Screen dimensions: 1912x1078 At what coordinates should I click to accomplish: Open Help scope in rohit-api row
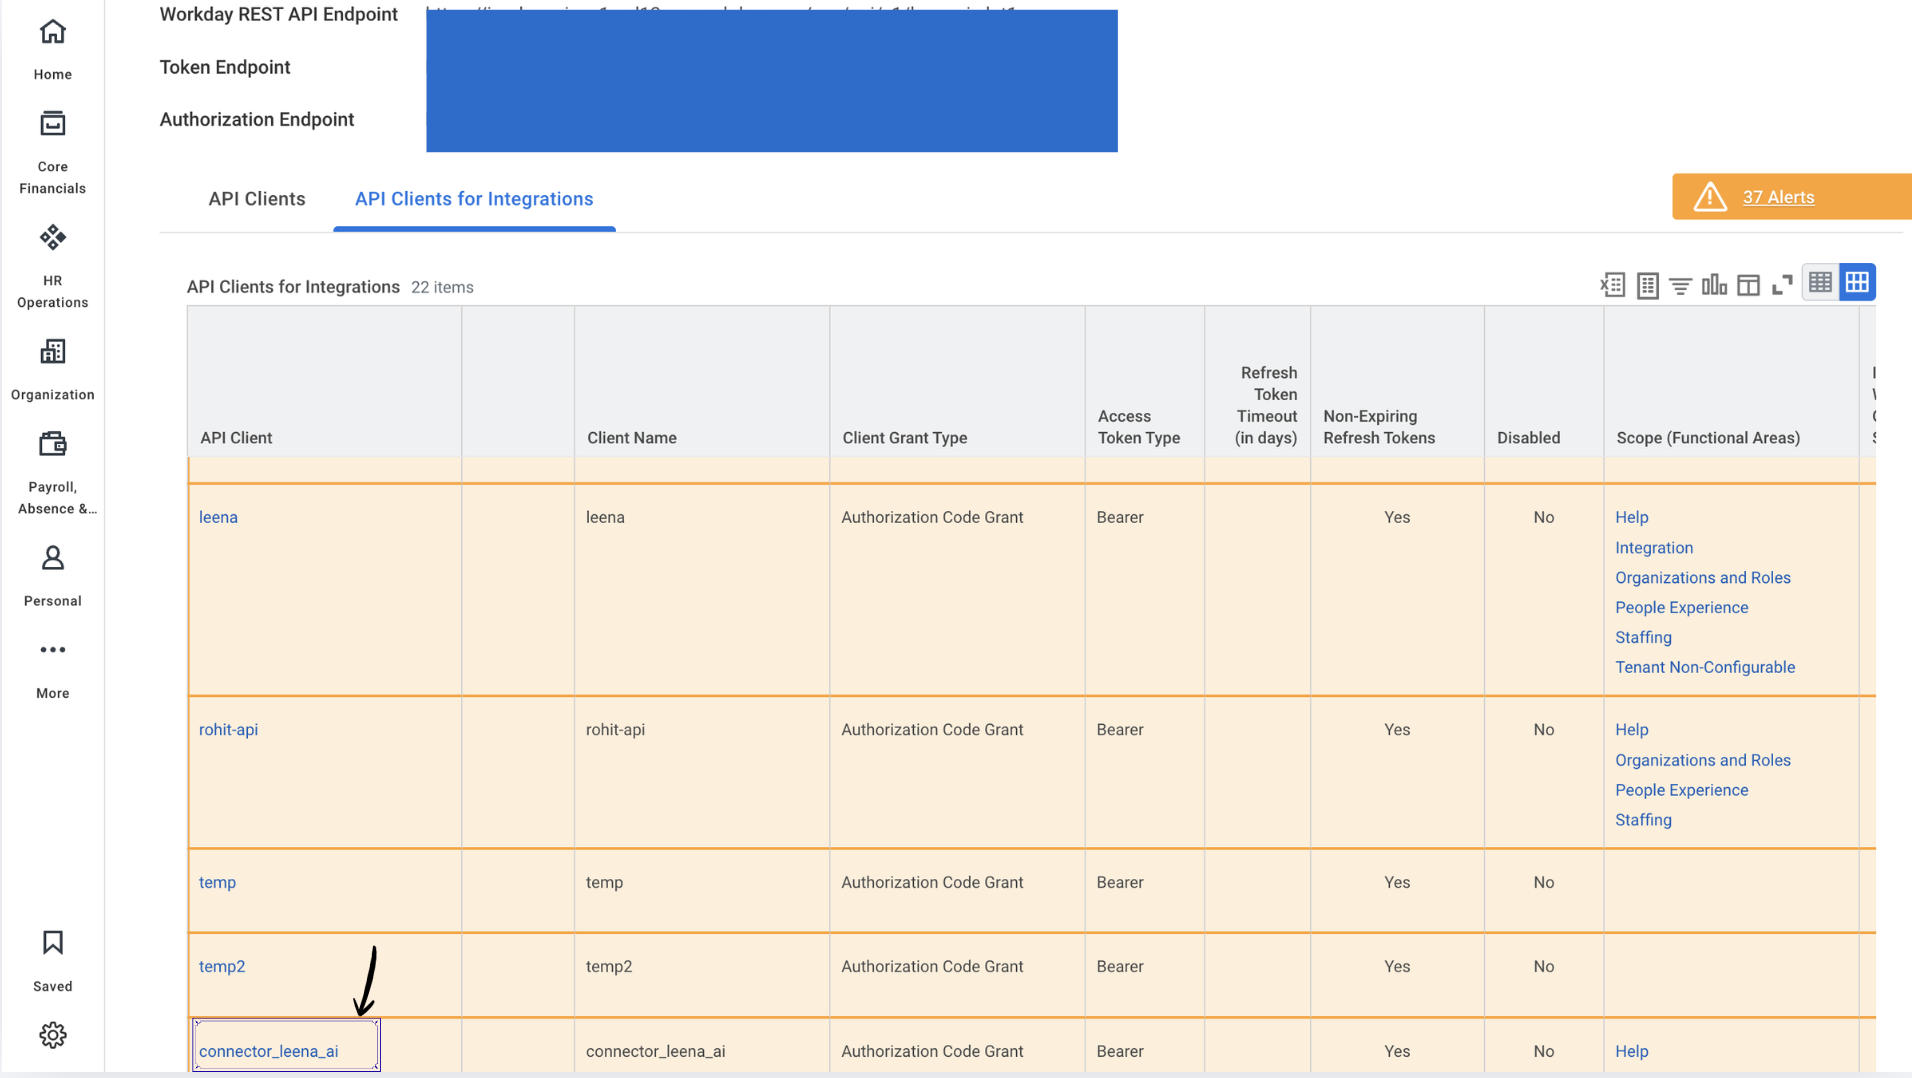1631,729
